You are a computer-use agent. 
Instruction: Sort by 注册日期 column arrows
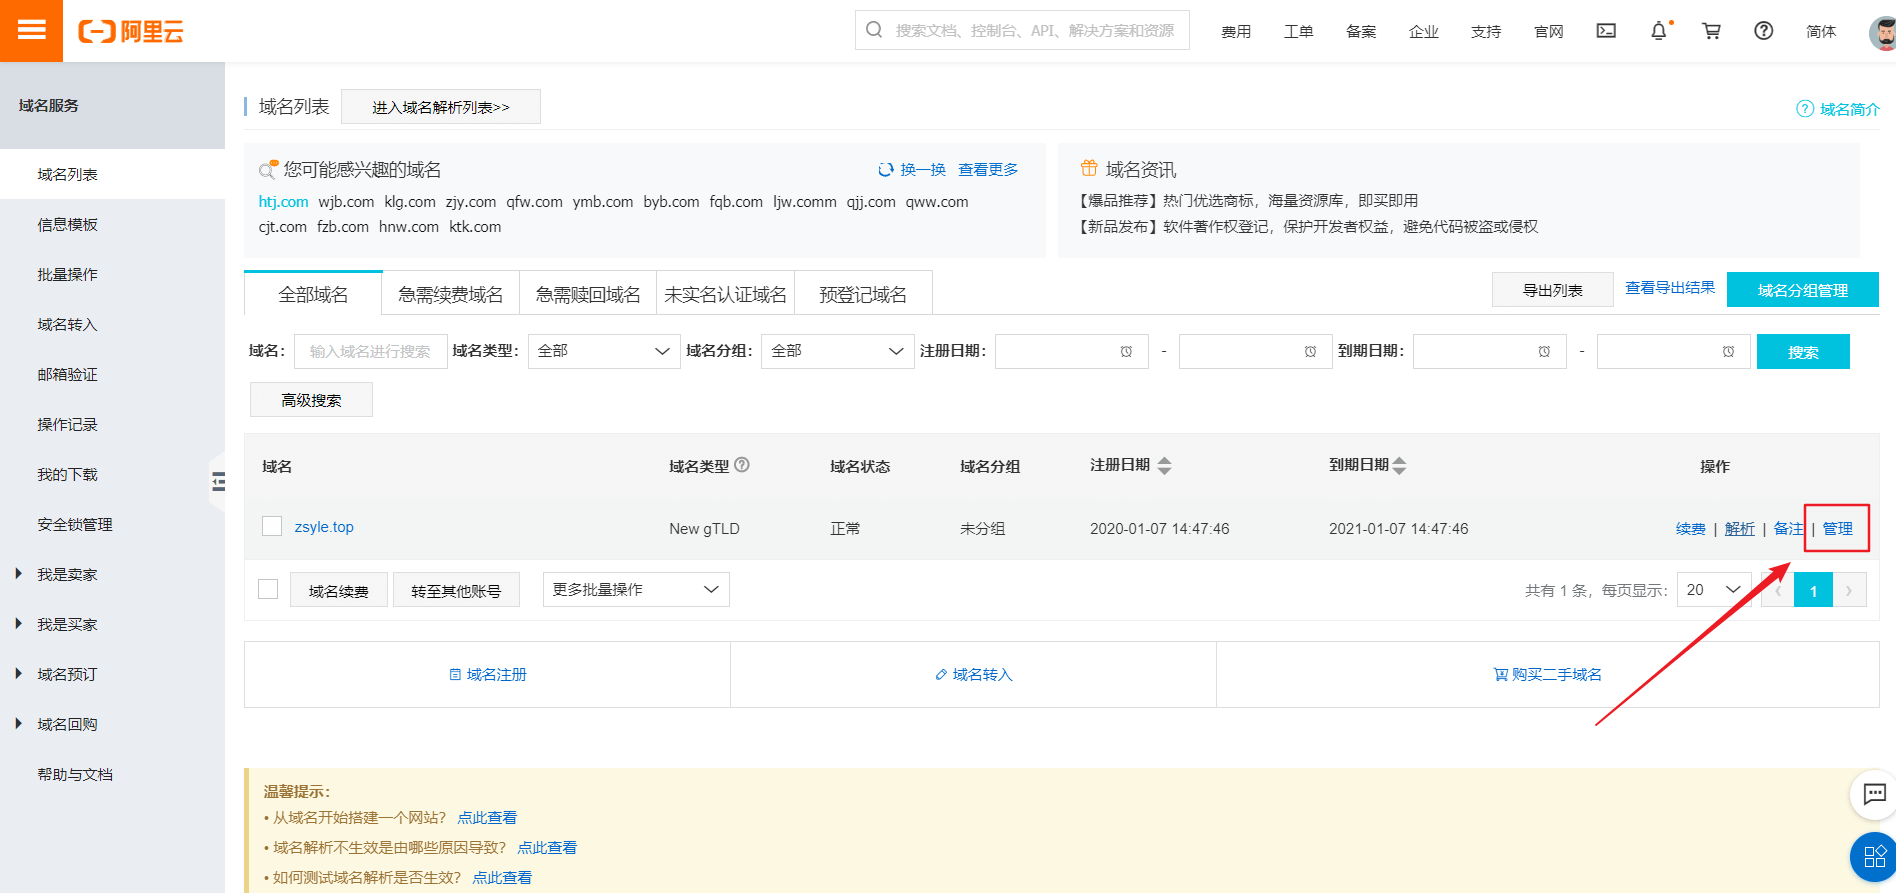(1164, 466)
